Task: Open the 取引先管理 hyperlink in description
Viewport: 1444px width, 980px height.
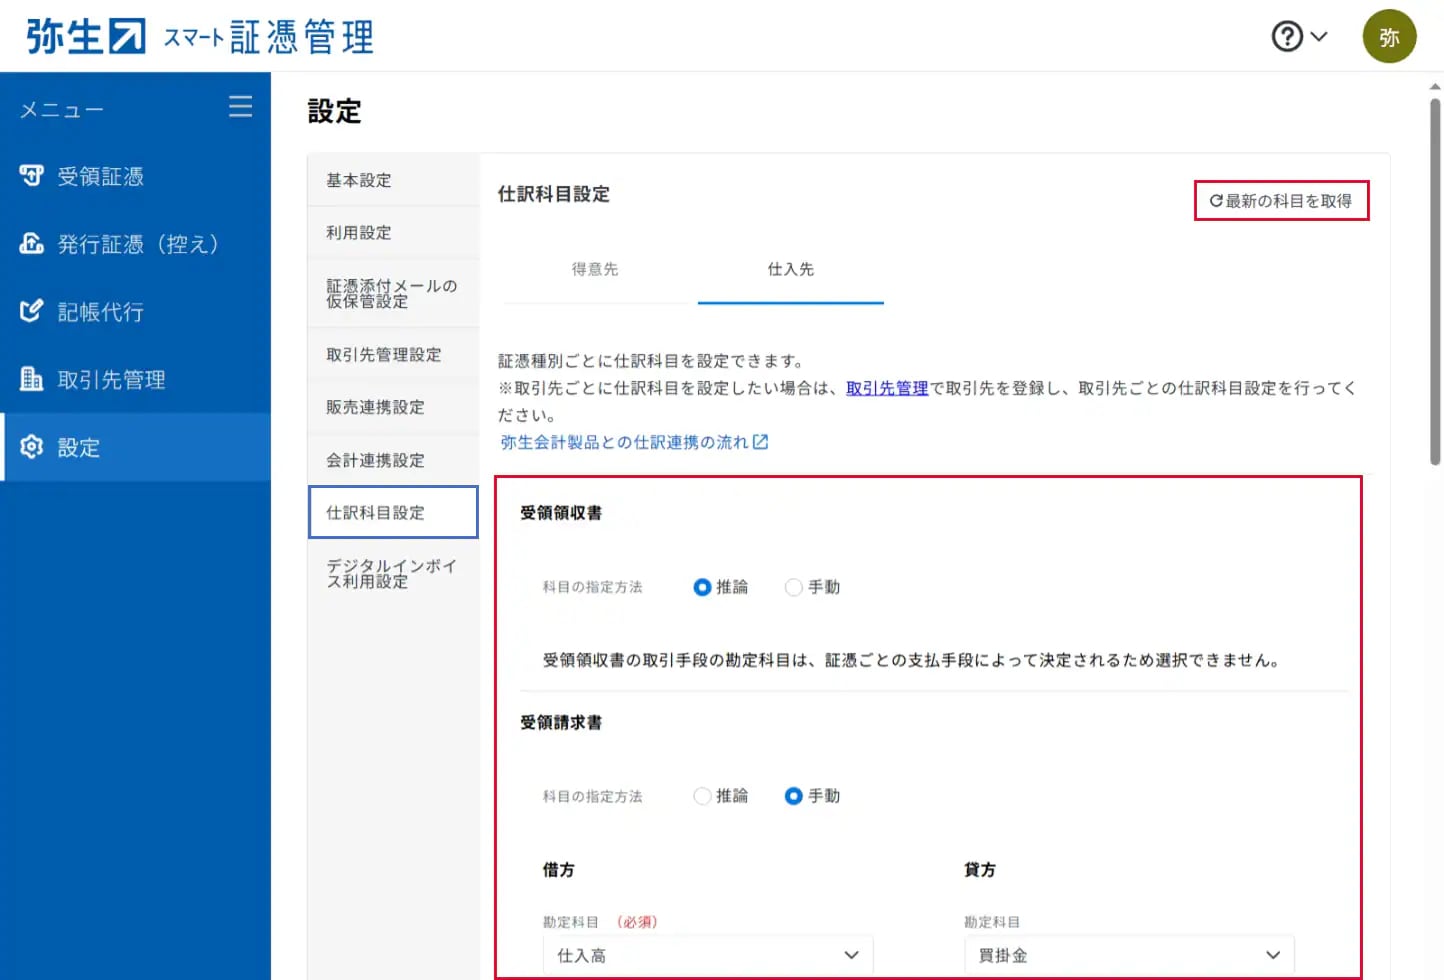Action: coord(887,388)
